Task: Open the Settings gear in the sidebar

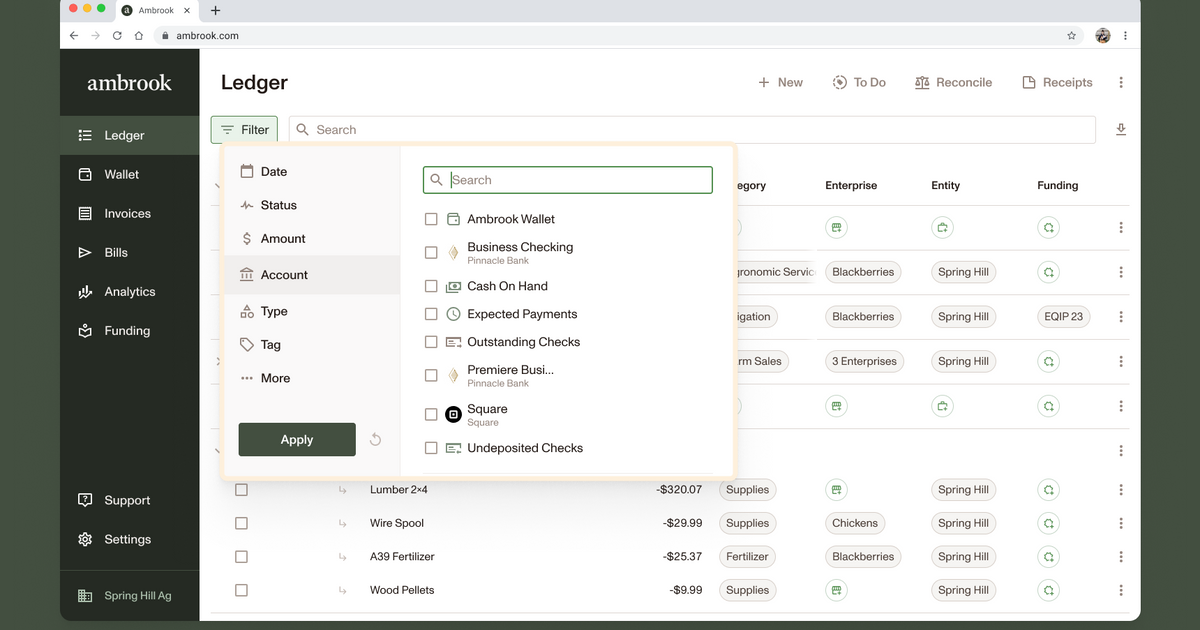Action: click(x=84, y=539)
